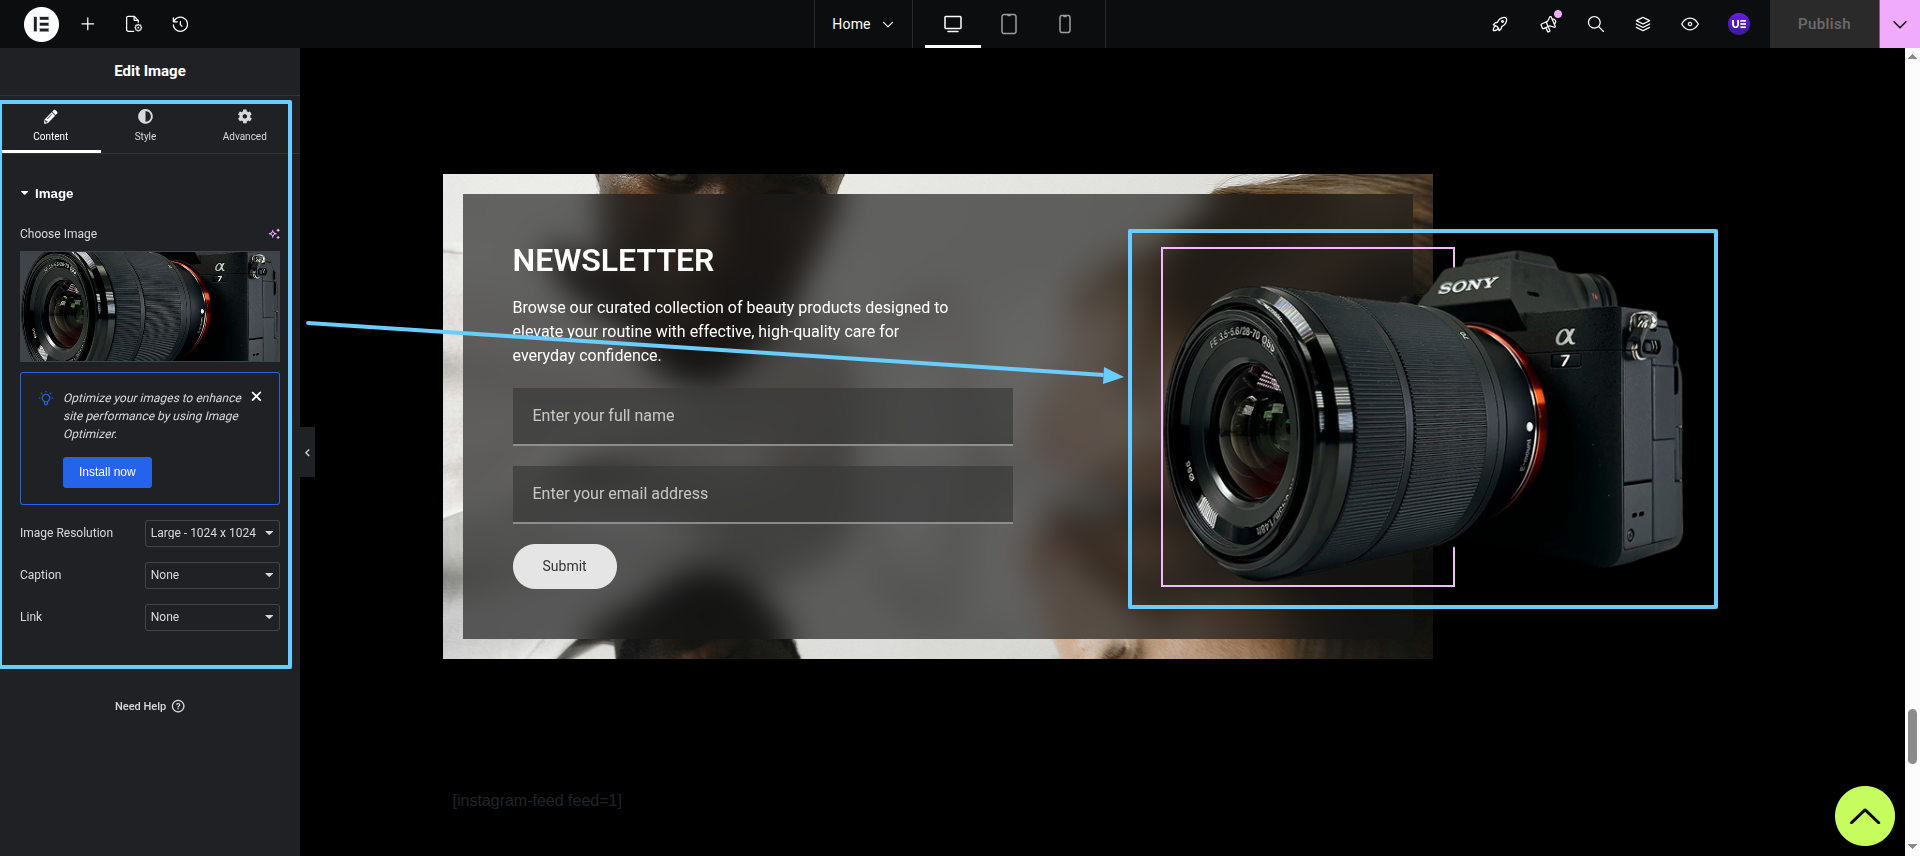Switch to tablet responsive view
This screenshot has height=856, width=1920.
coord(1008,24)
